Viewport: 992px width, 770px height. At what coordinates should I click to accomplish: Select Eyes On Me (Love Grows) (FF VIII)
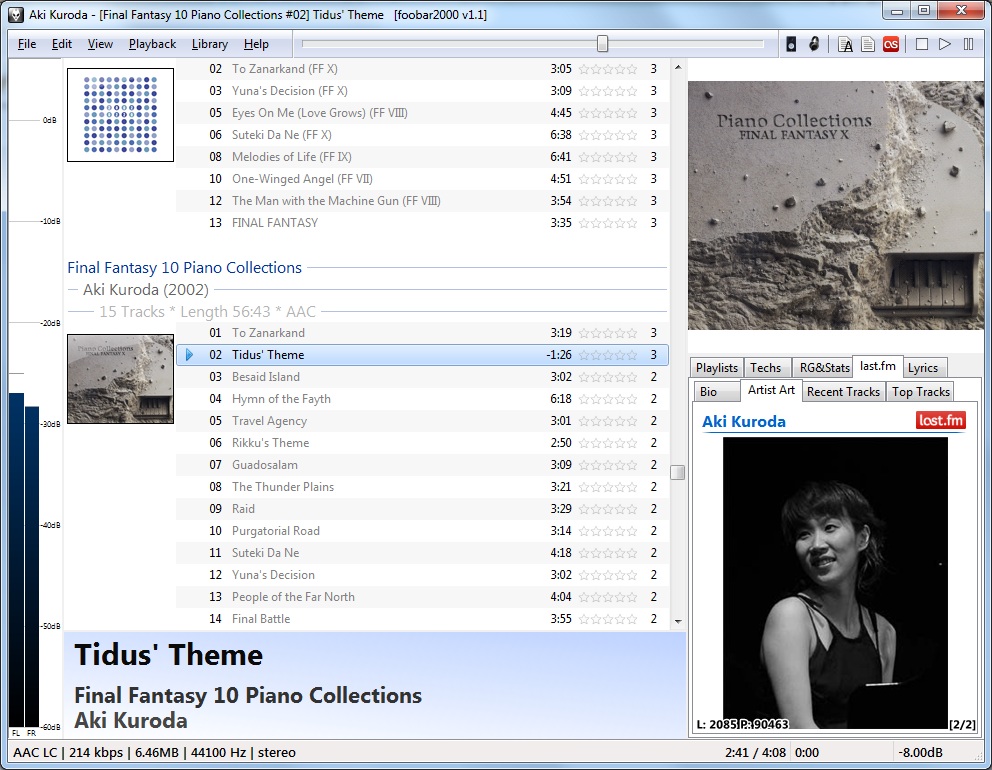(422, 113)
